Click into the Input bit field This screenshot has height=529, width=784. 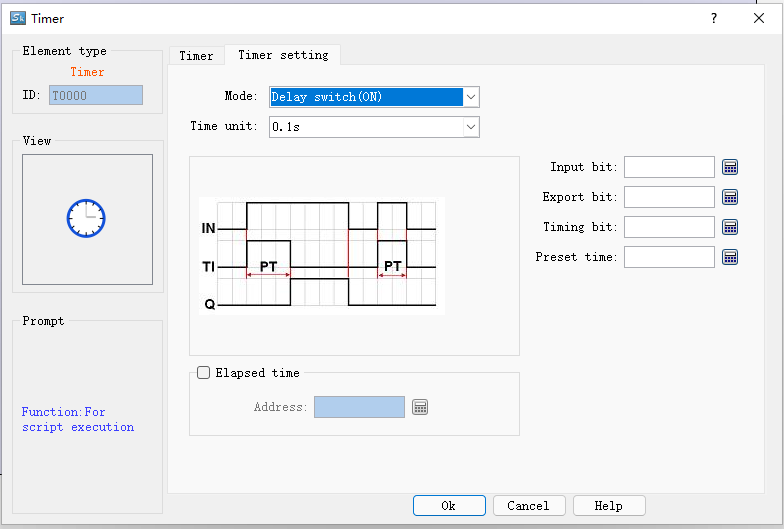point(669,167)
